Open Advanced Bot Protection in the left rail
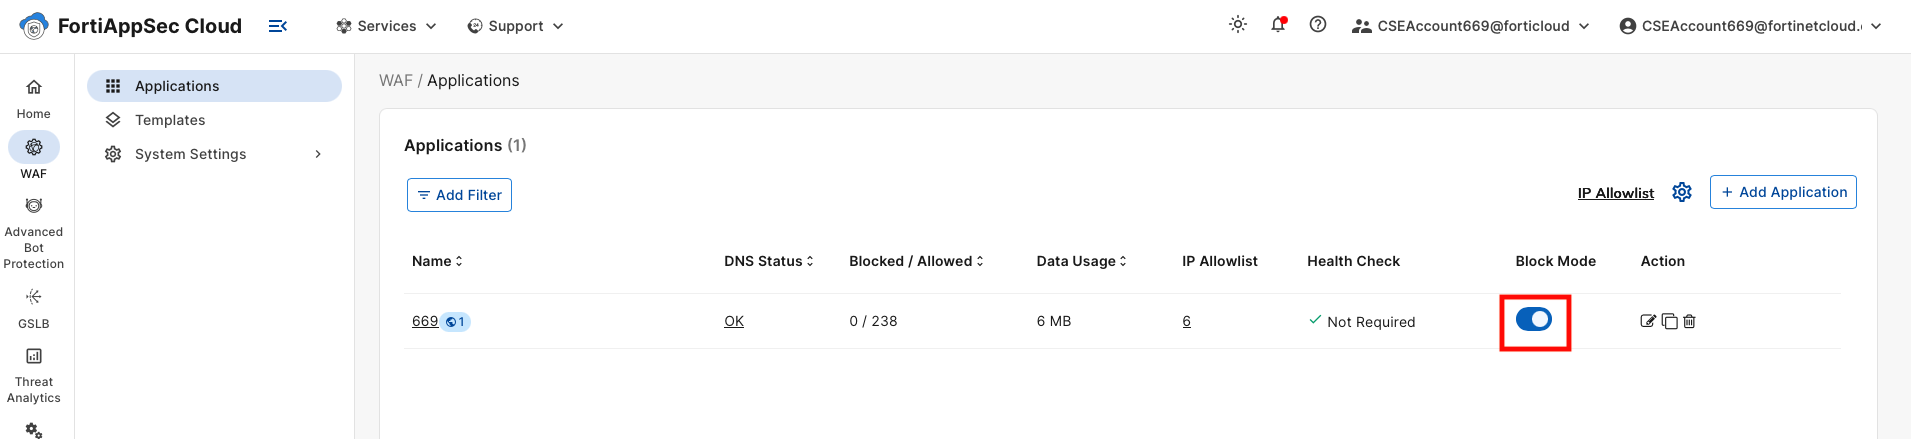 [34, 234]
